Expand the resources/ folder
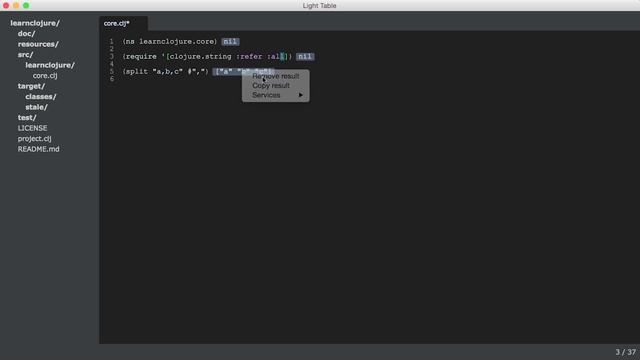The width and height of the screenshot is (640, 360). tap(38, 44)
